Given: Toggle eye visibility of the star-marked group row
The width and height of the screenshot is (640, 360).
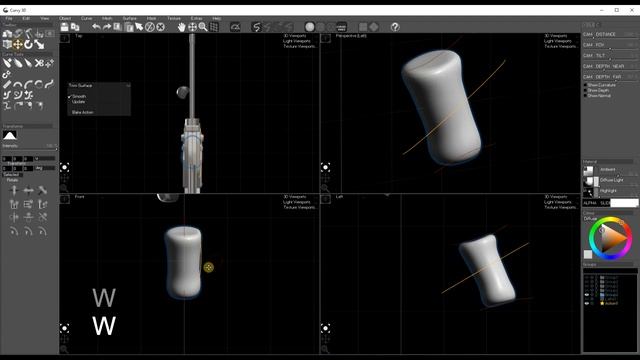Looking at the screenshot, I should tap(587, 303).
